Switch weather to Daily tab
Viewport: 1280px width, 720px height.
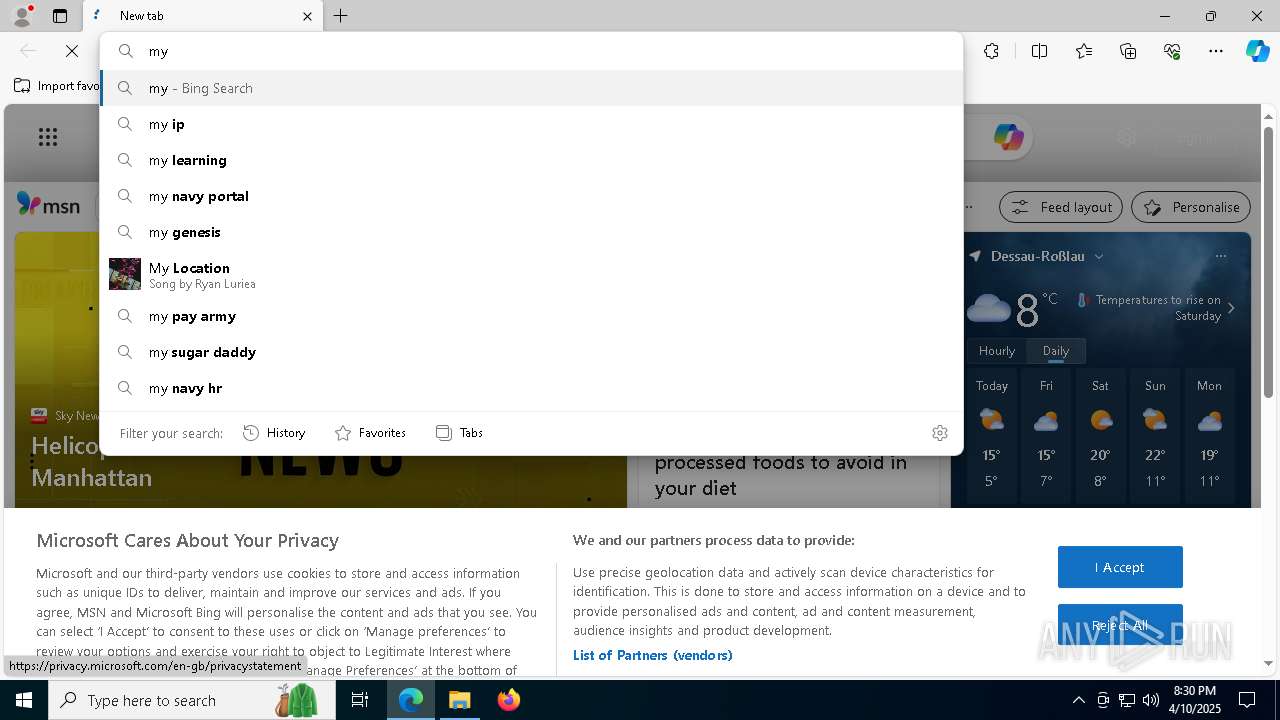pyautogui.click(x=1056, y=351)
